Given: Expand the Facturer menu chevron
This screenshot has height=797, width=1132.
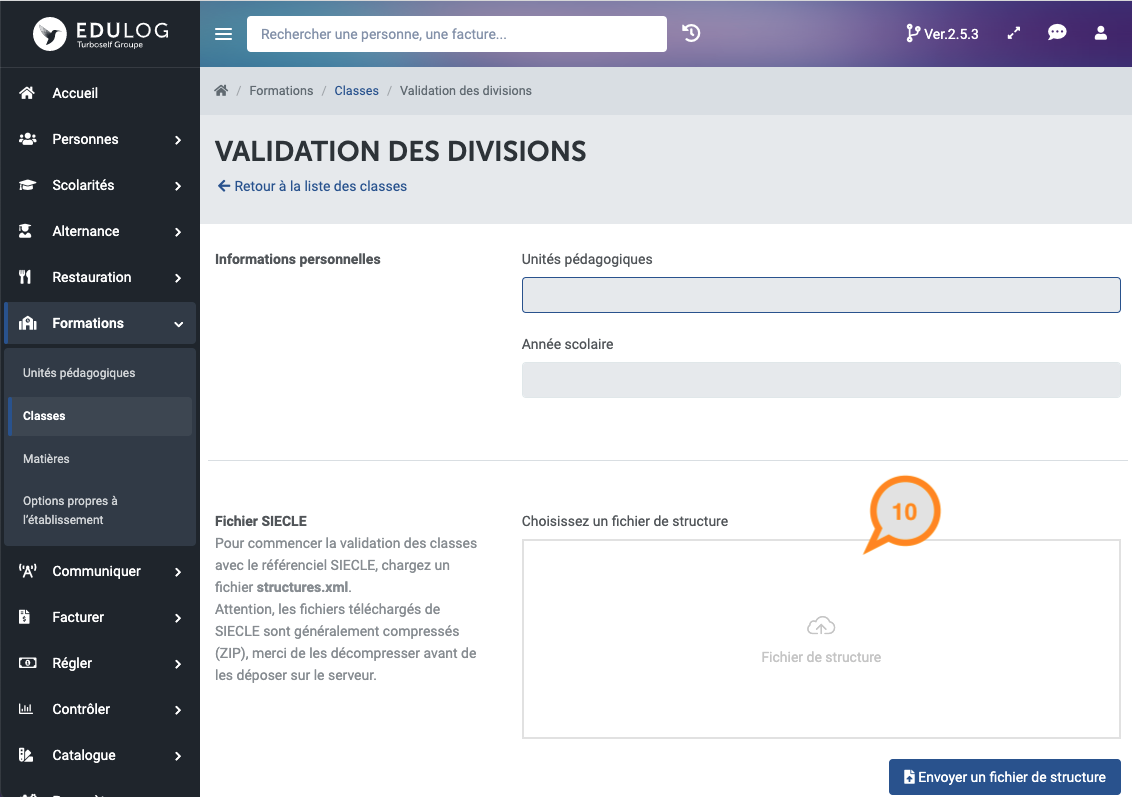Looking at the screenshot, I should click(178, 618).
